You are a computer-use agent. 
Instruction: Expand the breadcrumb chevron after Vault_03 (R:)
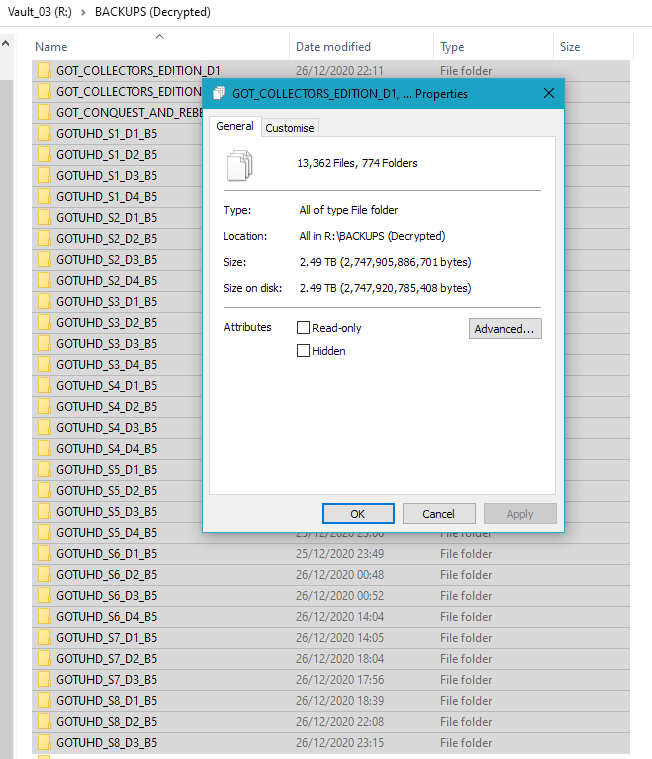(83, 13)
